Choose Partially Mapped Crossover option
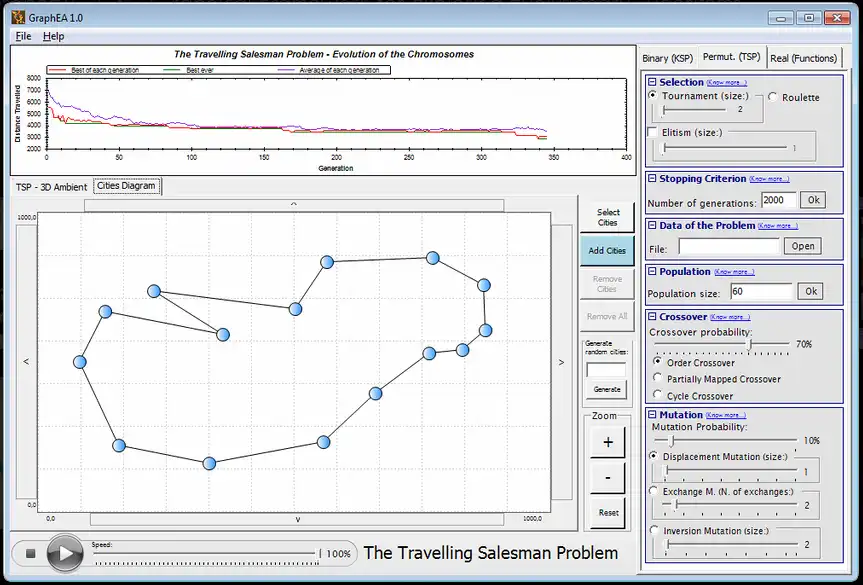 pos(657,378)
